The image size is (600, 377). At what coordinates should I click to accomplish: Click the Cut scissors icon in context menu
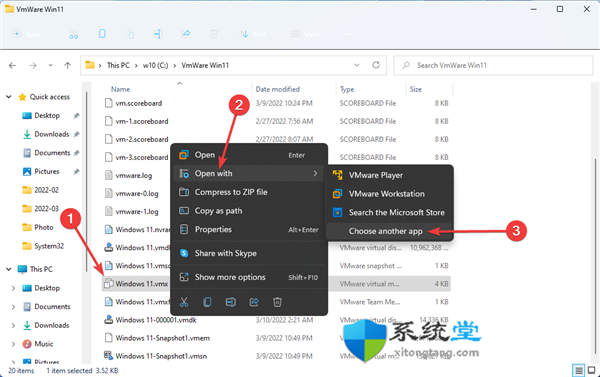click(x=184, y=302)
